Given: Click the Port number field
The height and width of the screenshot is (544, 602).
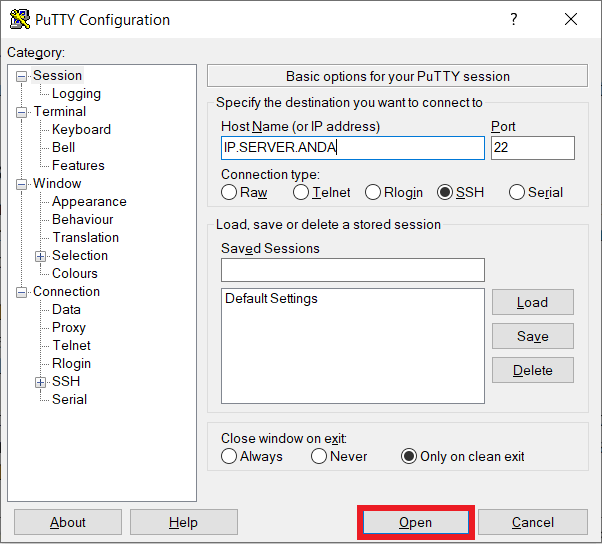Looking at the screenshot, I should (532, 148).
